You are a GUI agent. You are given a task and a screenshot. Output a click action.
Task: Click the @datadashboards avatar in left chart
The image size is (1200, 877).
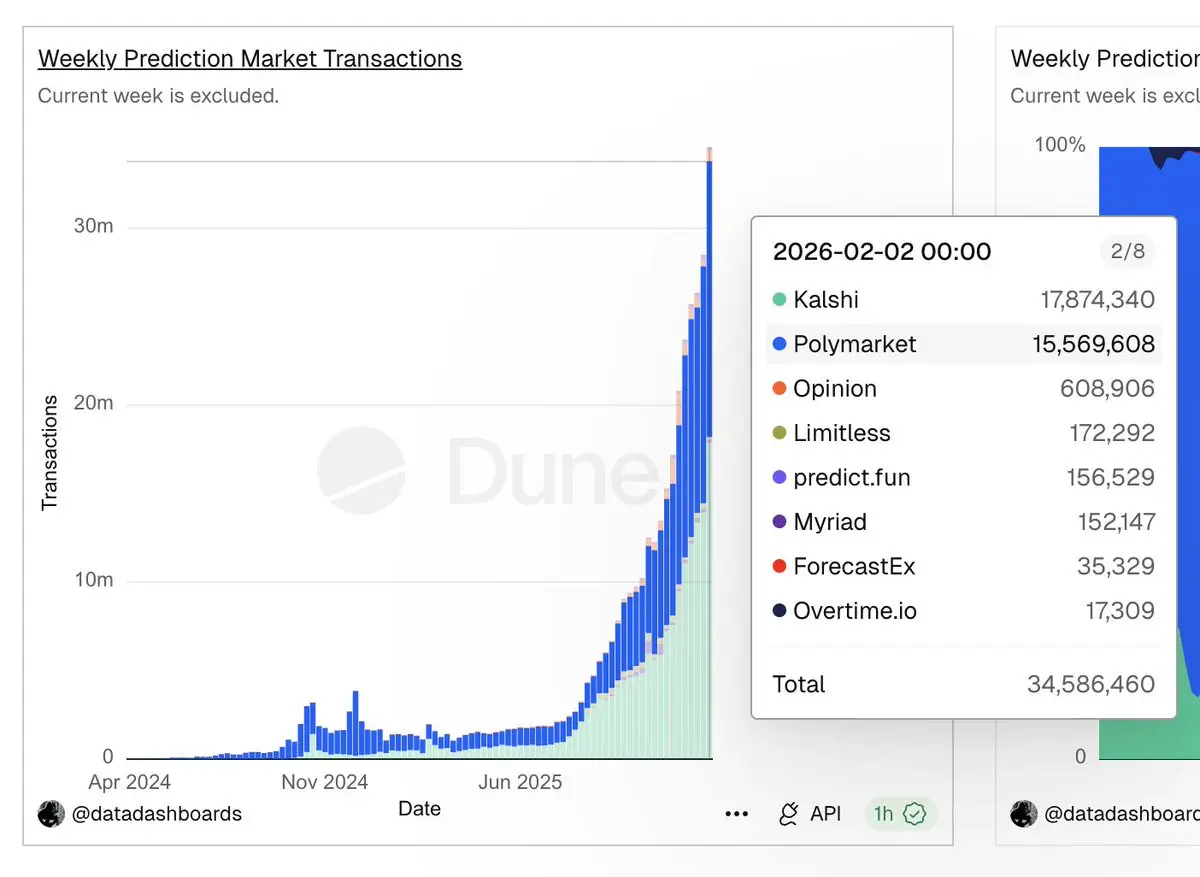click(51, 814)
